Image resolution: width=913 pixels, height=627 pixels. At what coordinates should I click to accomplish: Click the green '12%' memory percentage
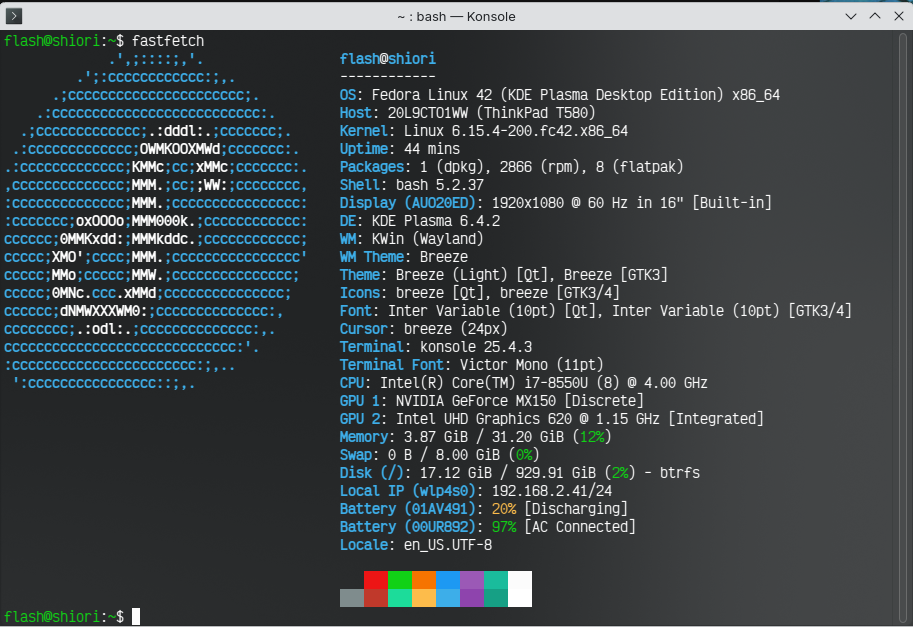[592, 438]
